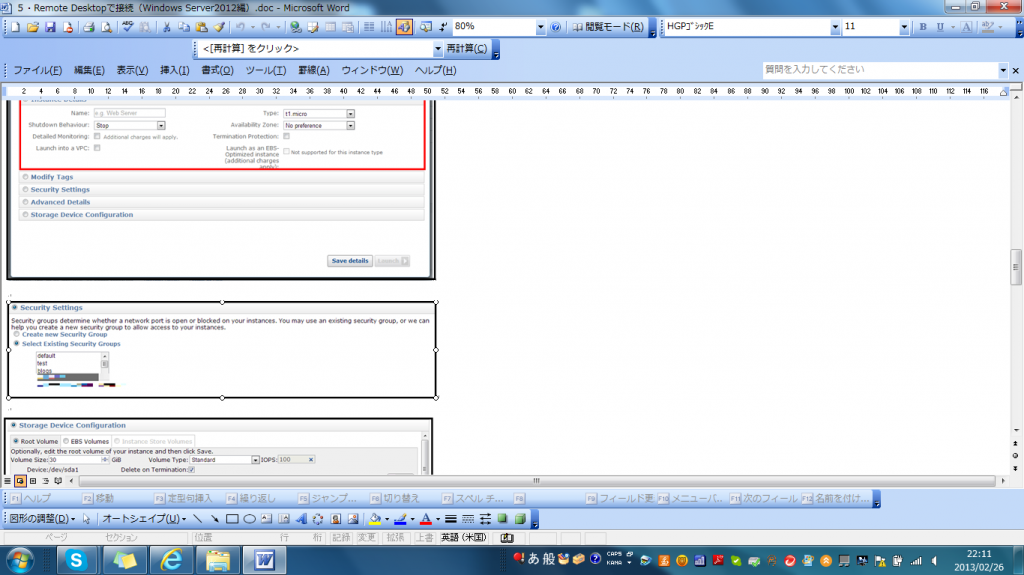
Task: Open the File menu
Action: 37,71
